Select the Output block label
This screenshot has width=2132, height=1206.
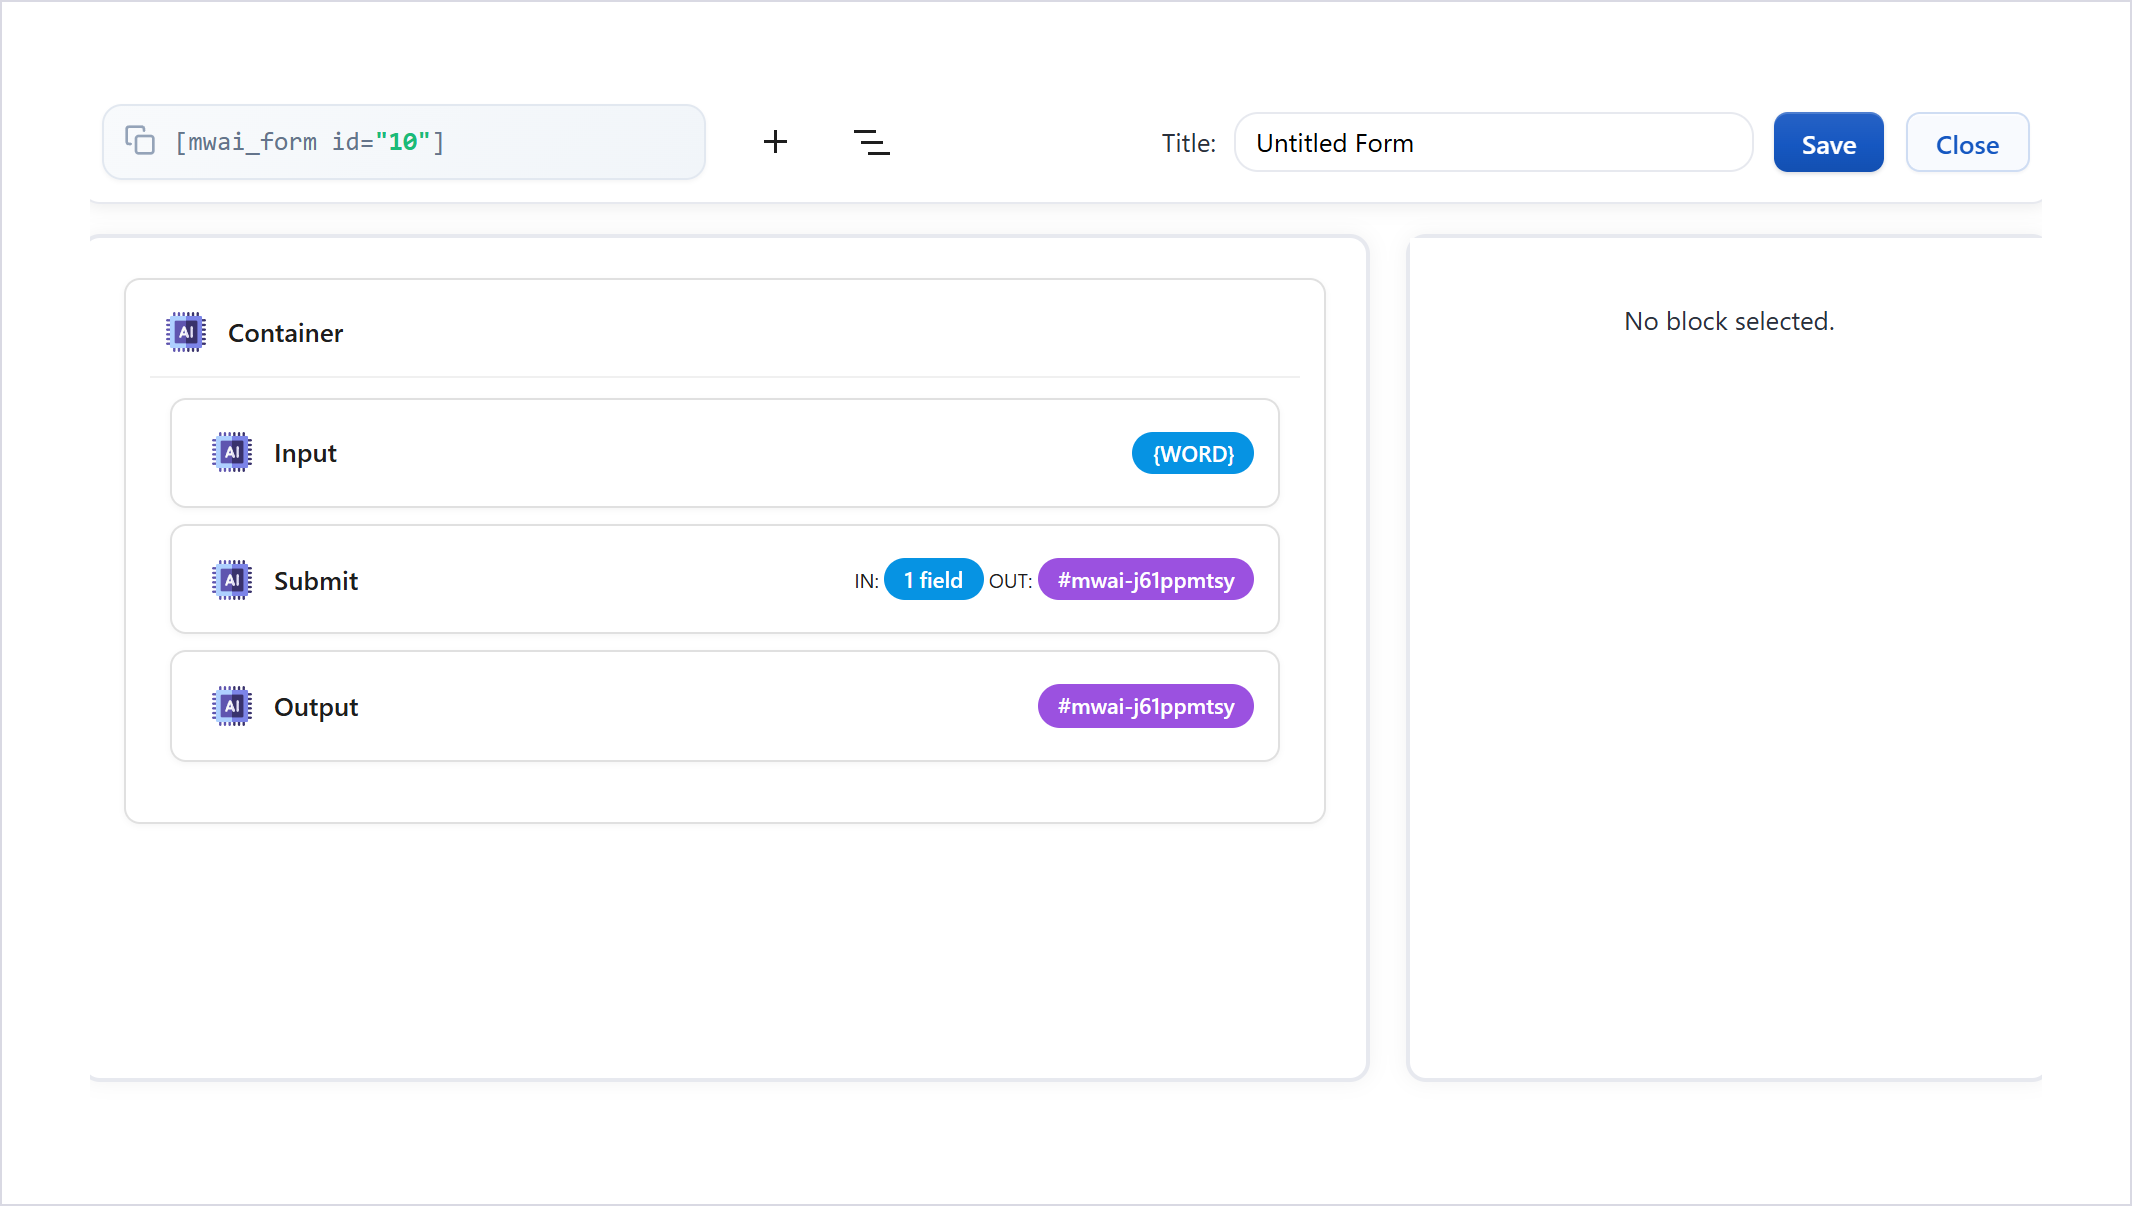click(316, 707)
